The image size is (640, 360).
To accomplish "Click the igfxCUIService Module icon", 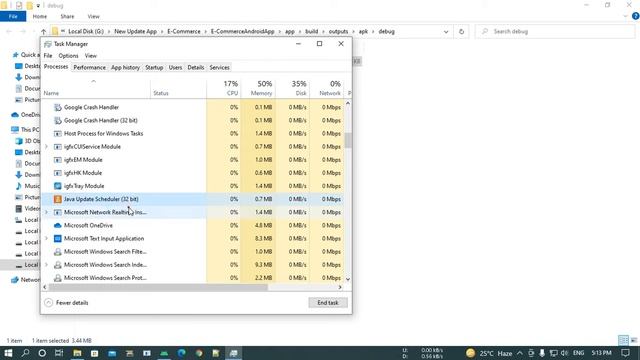I will click(58, 147).
